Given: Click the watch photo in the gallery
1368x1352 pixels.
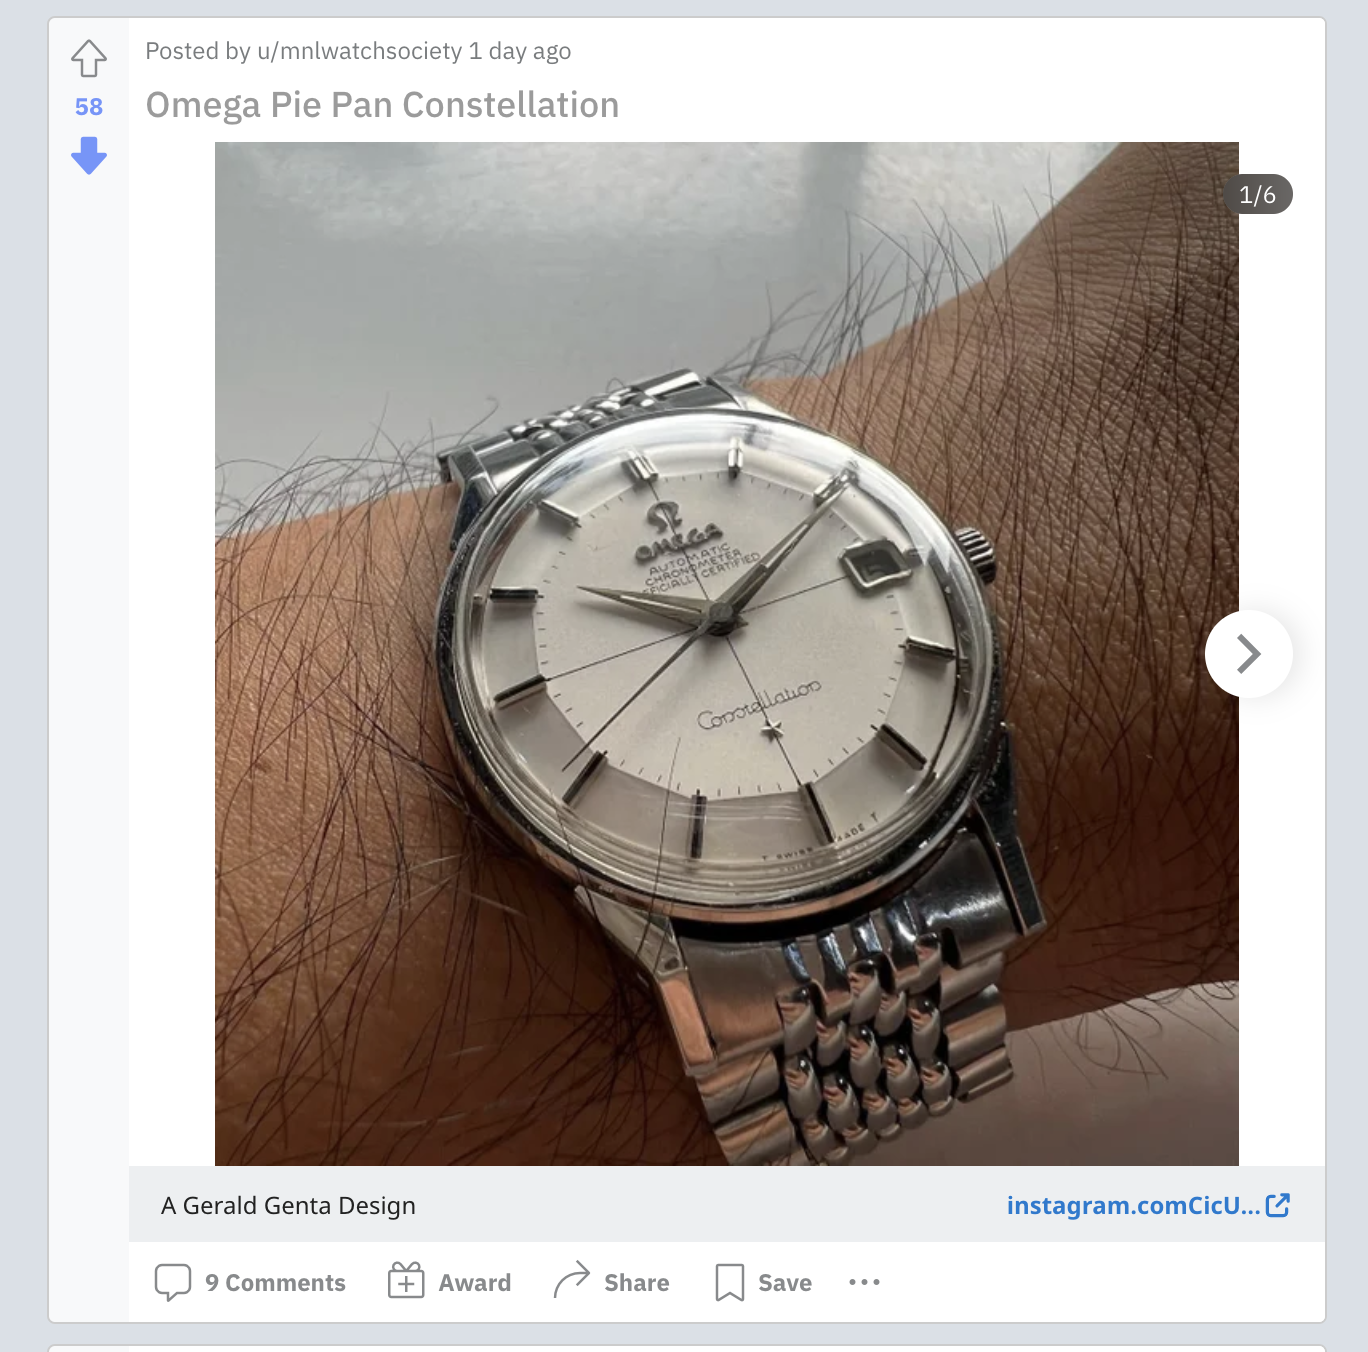Looking at the screenshot, I should (x=727, y=654).
